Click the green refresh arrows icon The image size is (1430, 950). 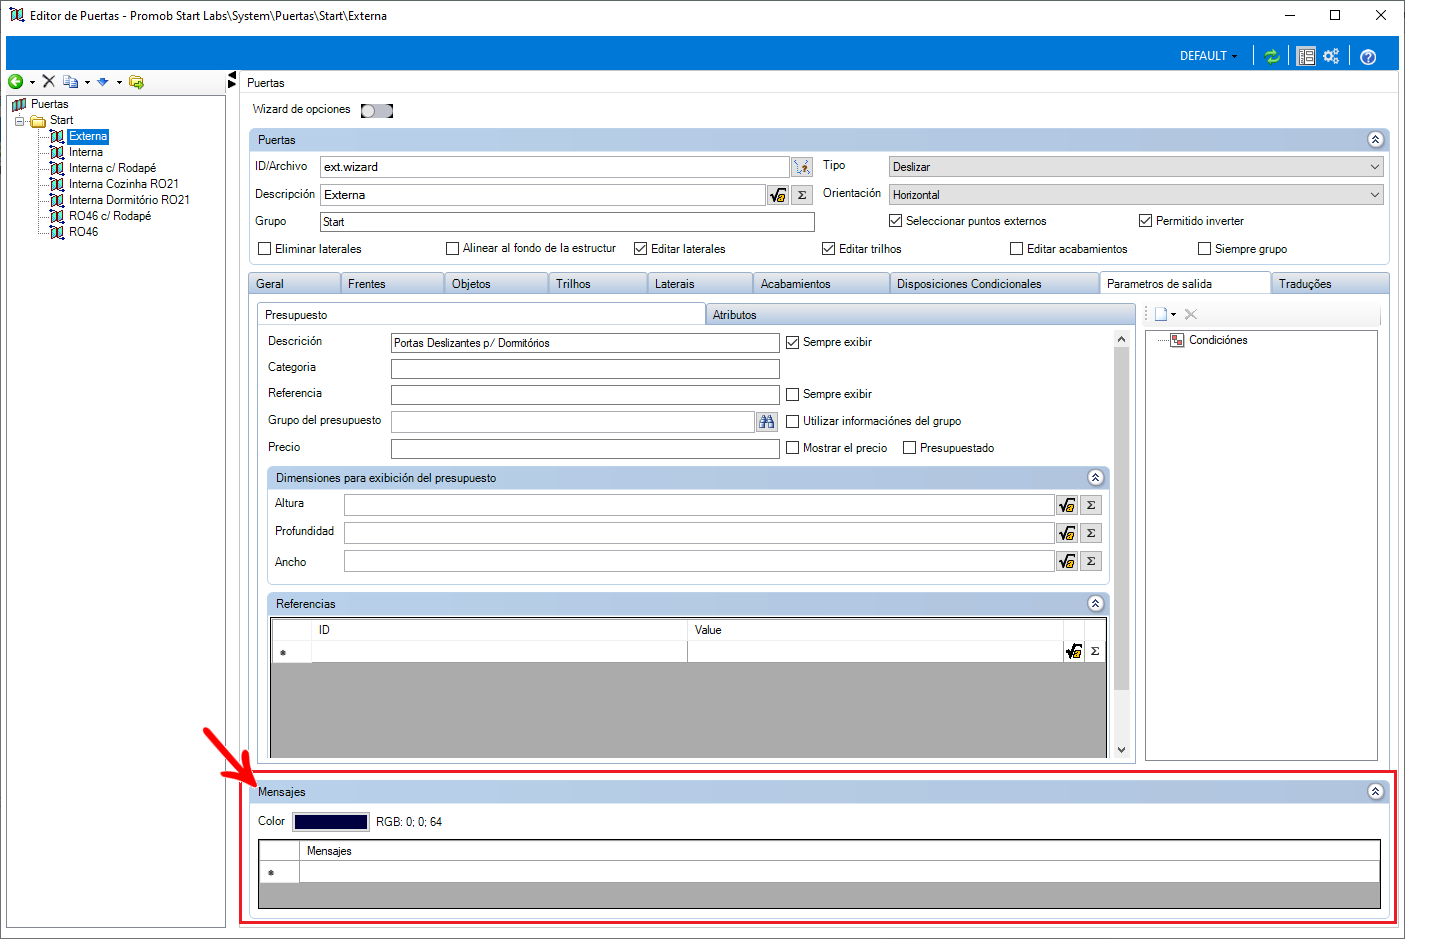pos(1272,56)
